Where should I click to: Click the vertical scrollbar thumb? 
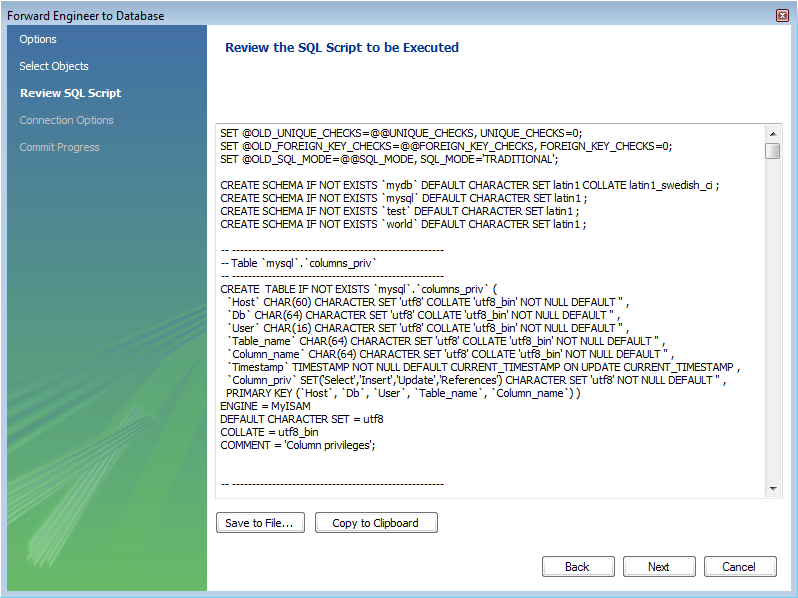point(773,151)
